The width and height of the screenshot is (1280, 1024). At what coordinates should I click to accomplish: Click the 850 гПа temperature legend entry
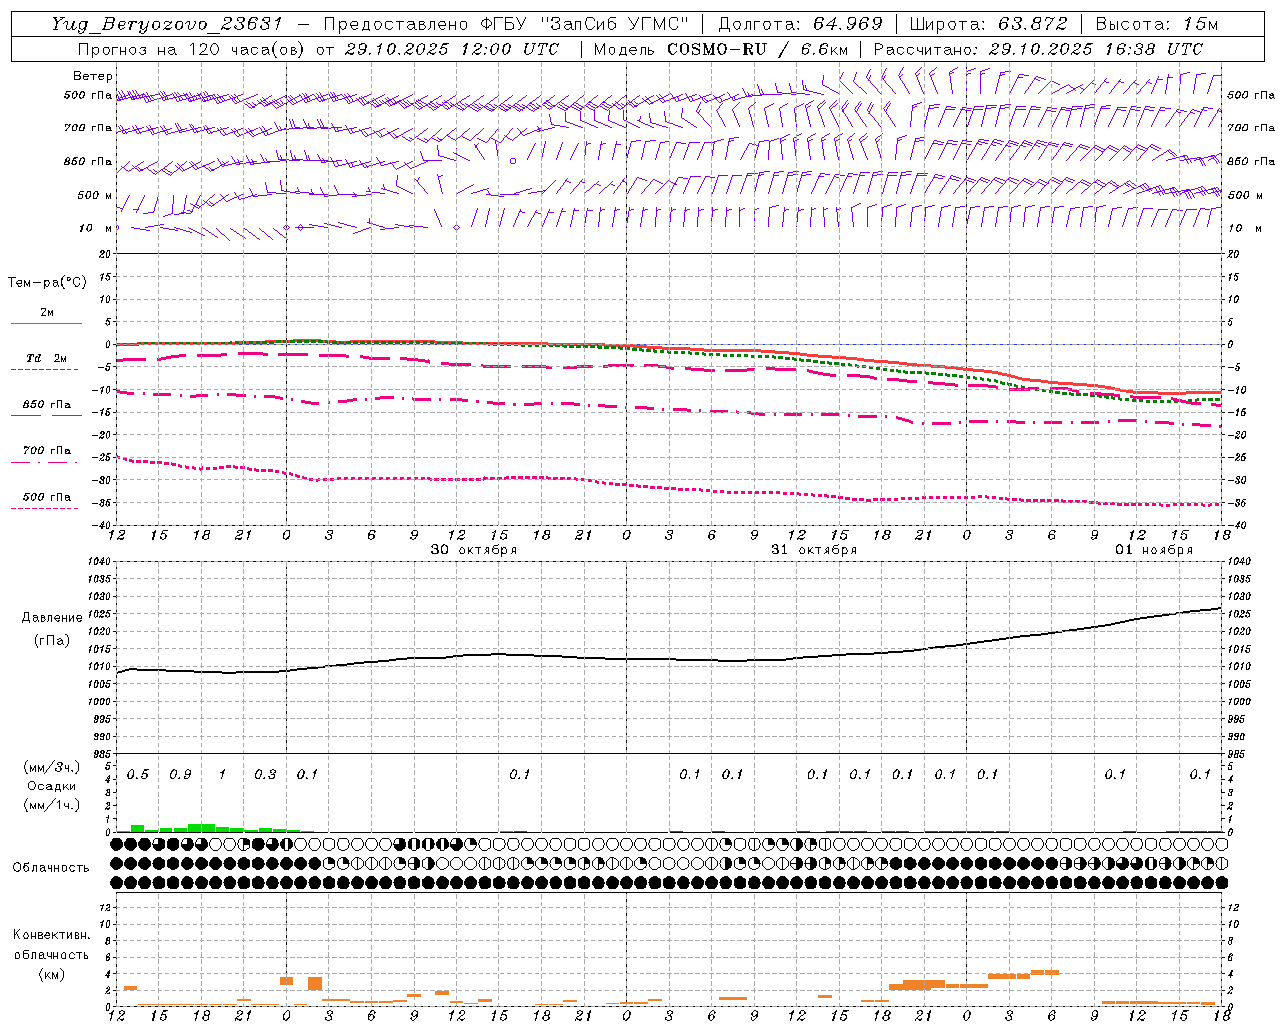click(47, 408)
